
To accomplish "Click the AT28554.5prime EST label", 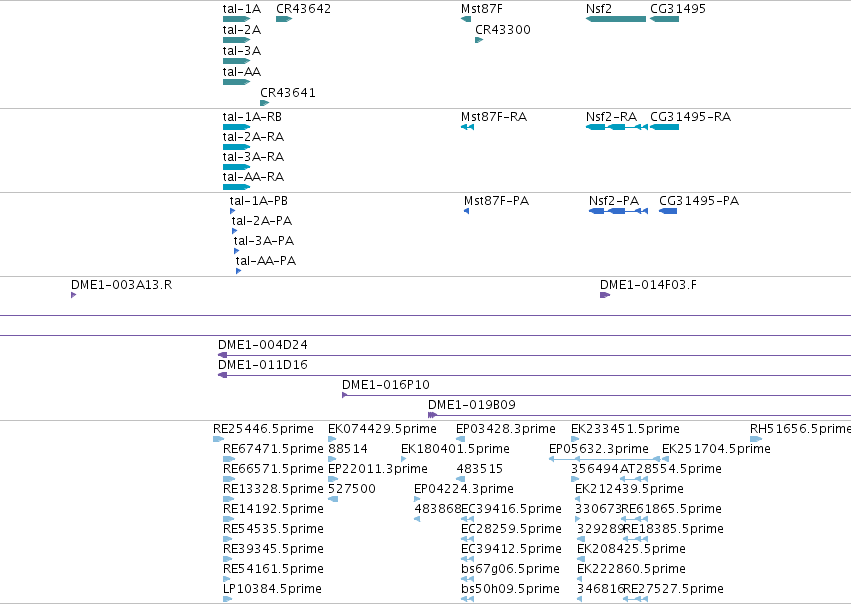I will [671, 469].
